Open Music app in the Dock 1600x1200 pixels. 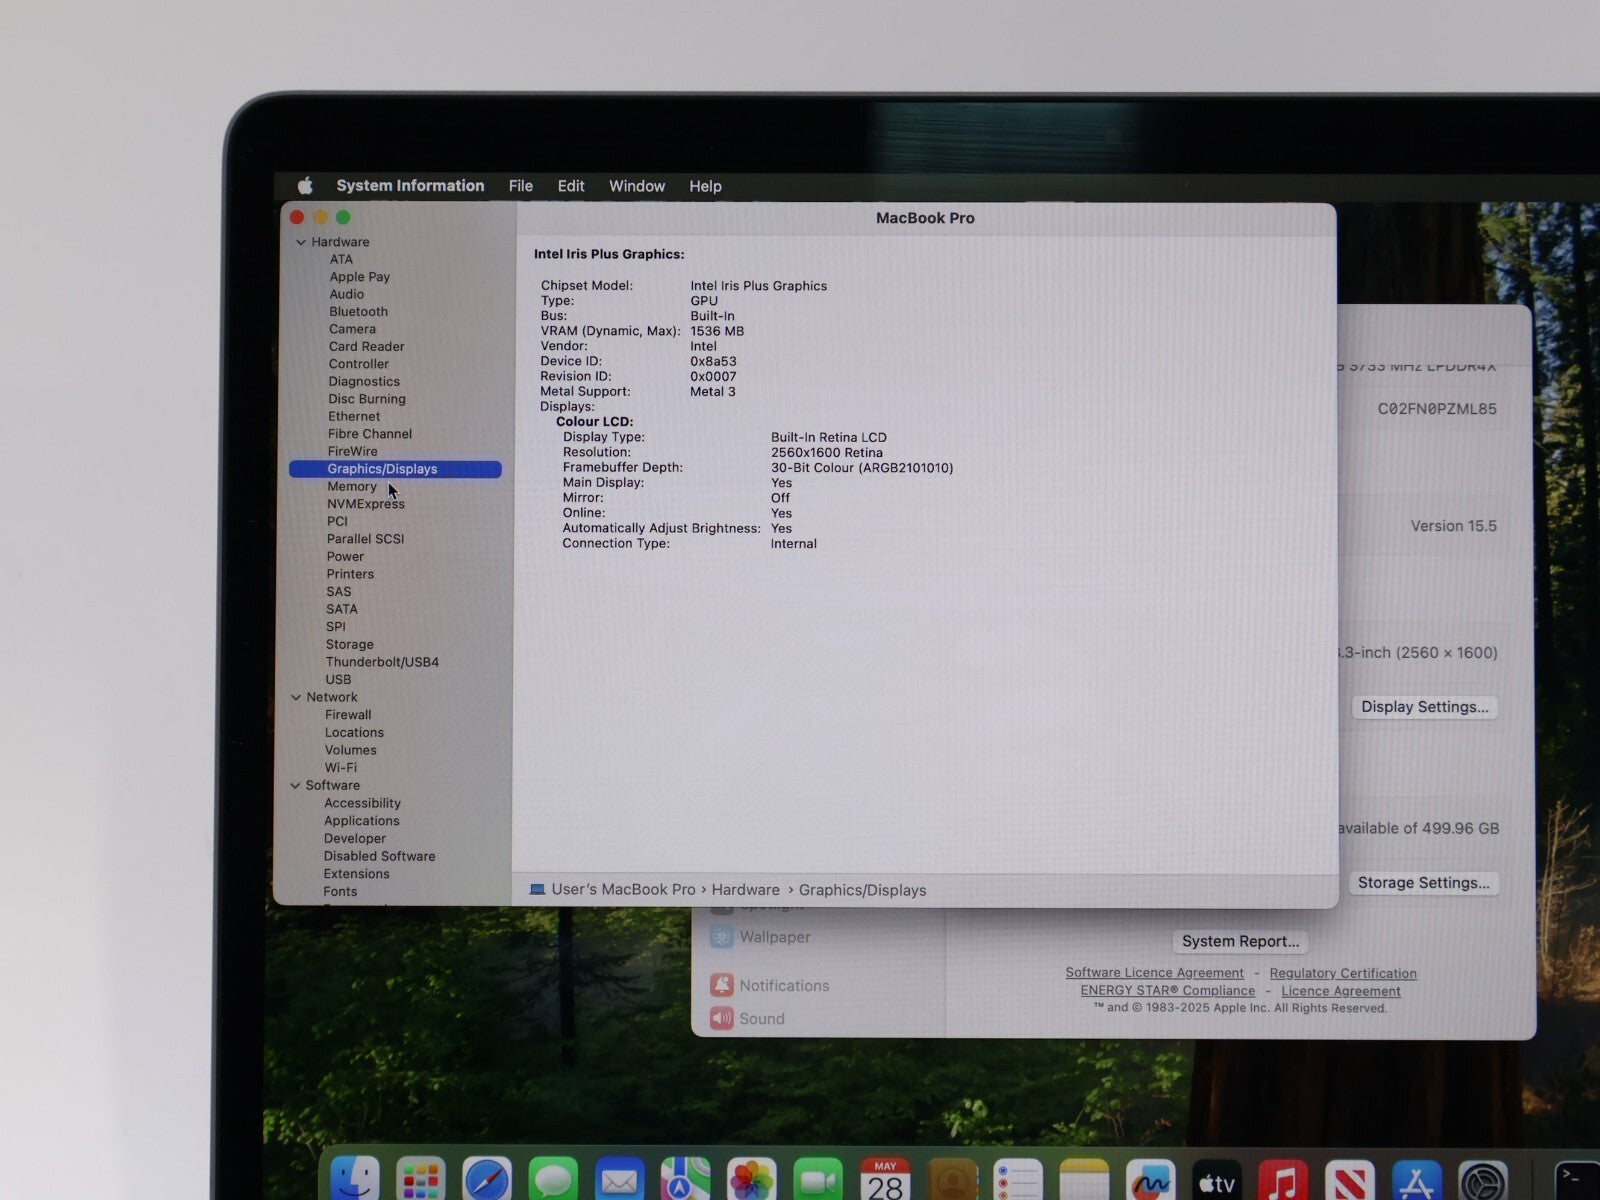coord(1283,1180)
